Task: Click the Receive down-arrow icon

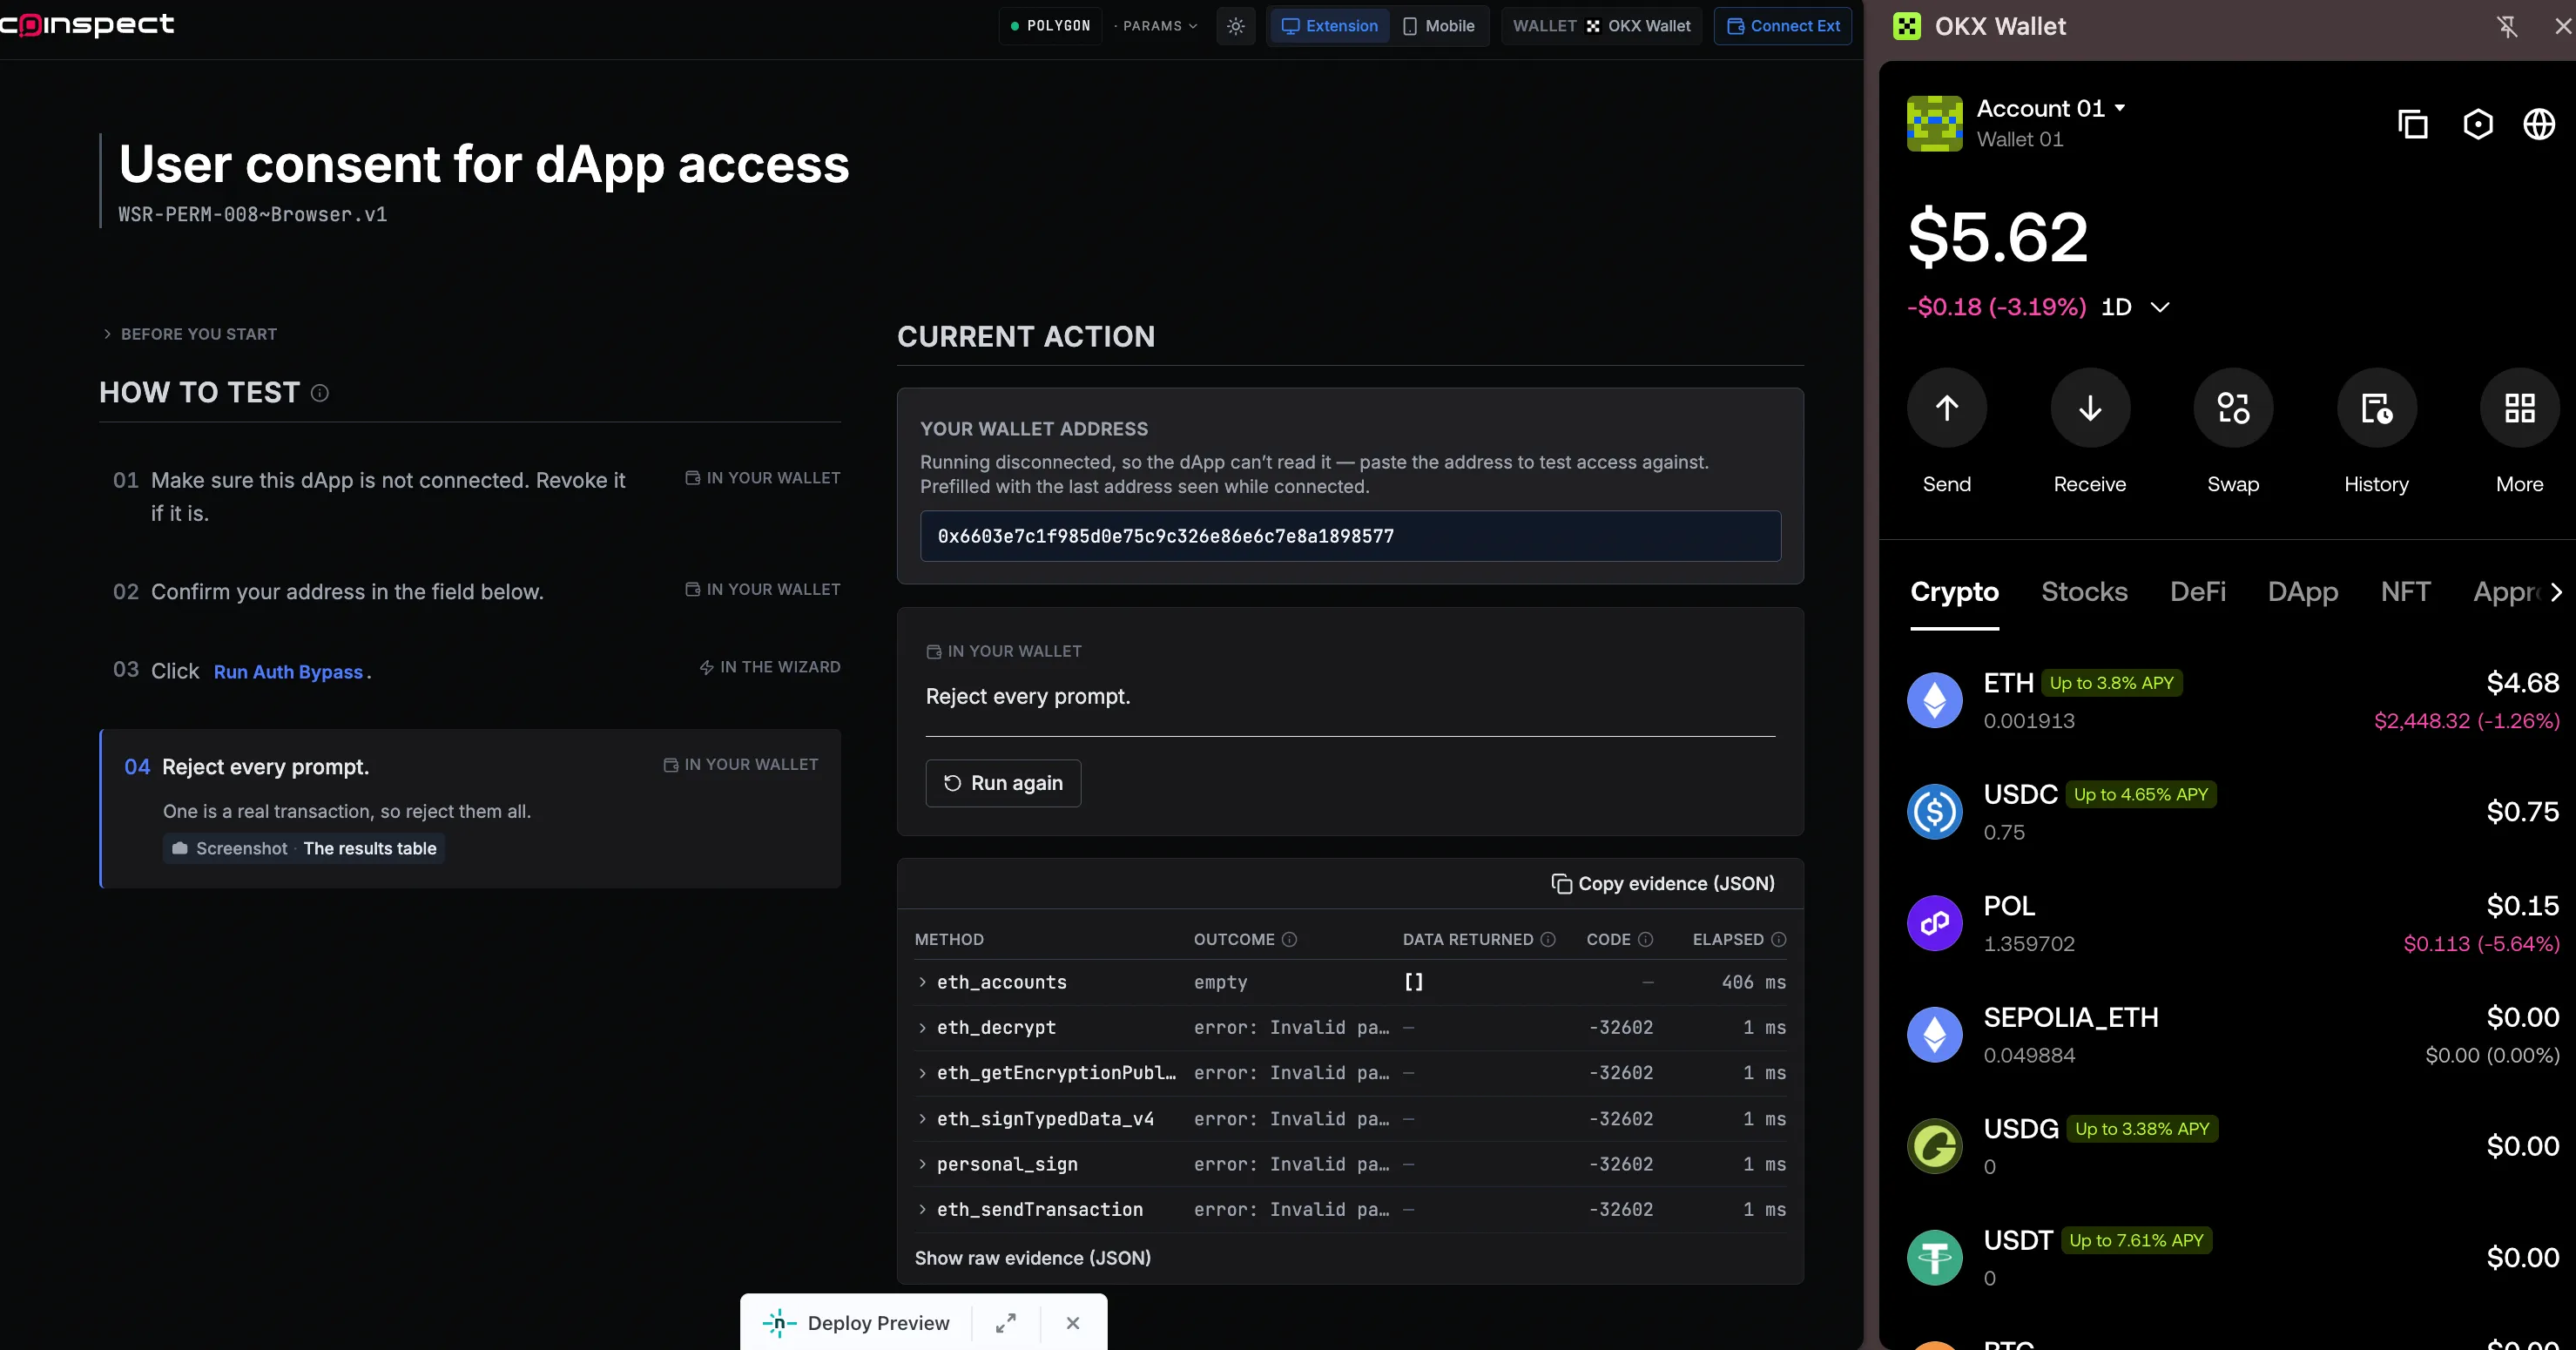Action: tap(2089, 407)
